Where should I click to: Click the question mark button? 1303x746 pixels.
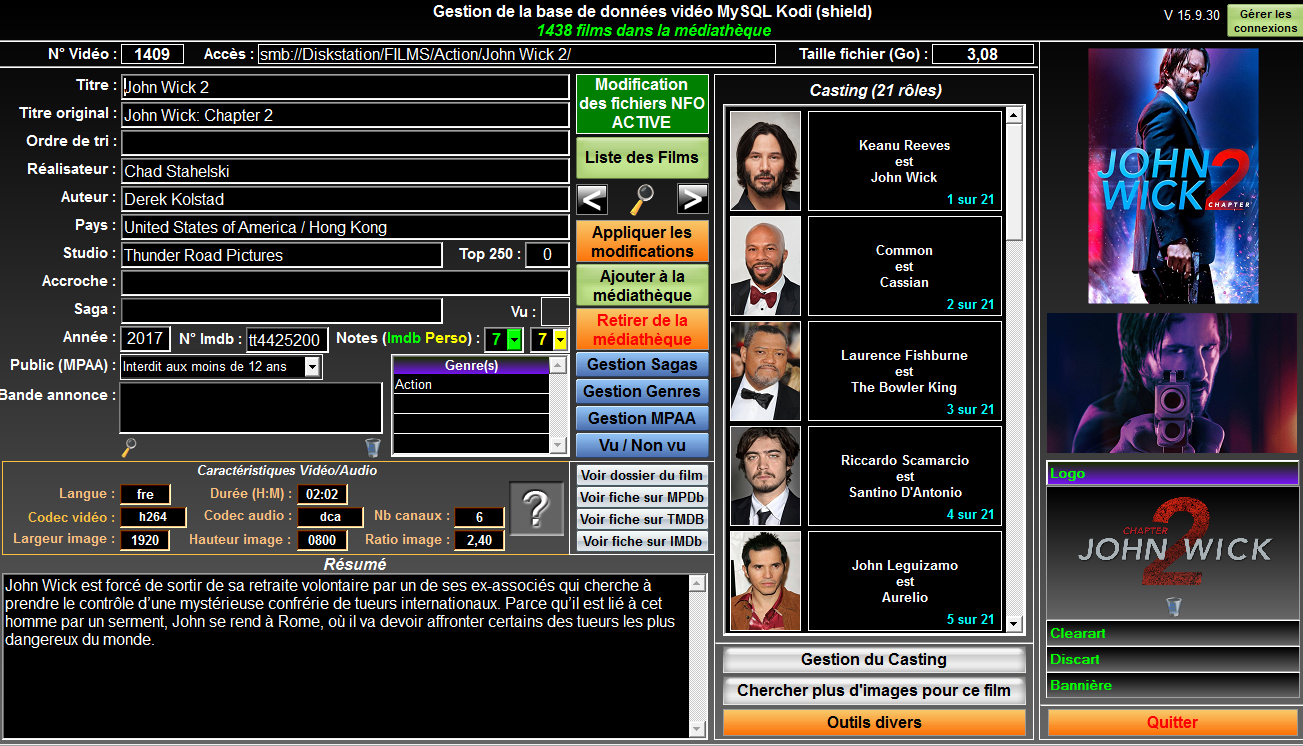point(537,509)
